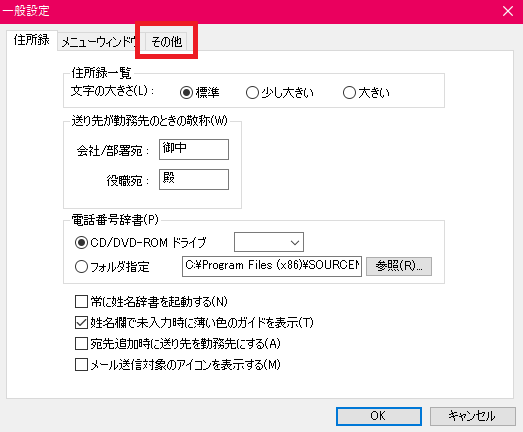Click the dropdown arrow for drive selection
This screenshot has height=432, width=523.
[295, 242]
